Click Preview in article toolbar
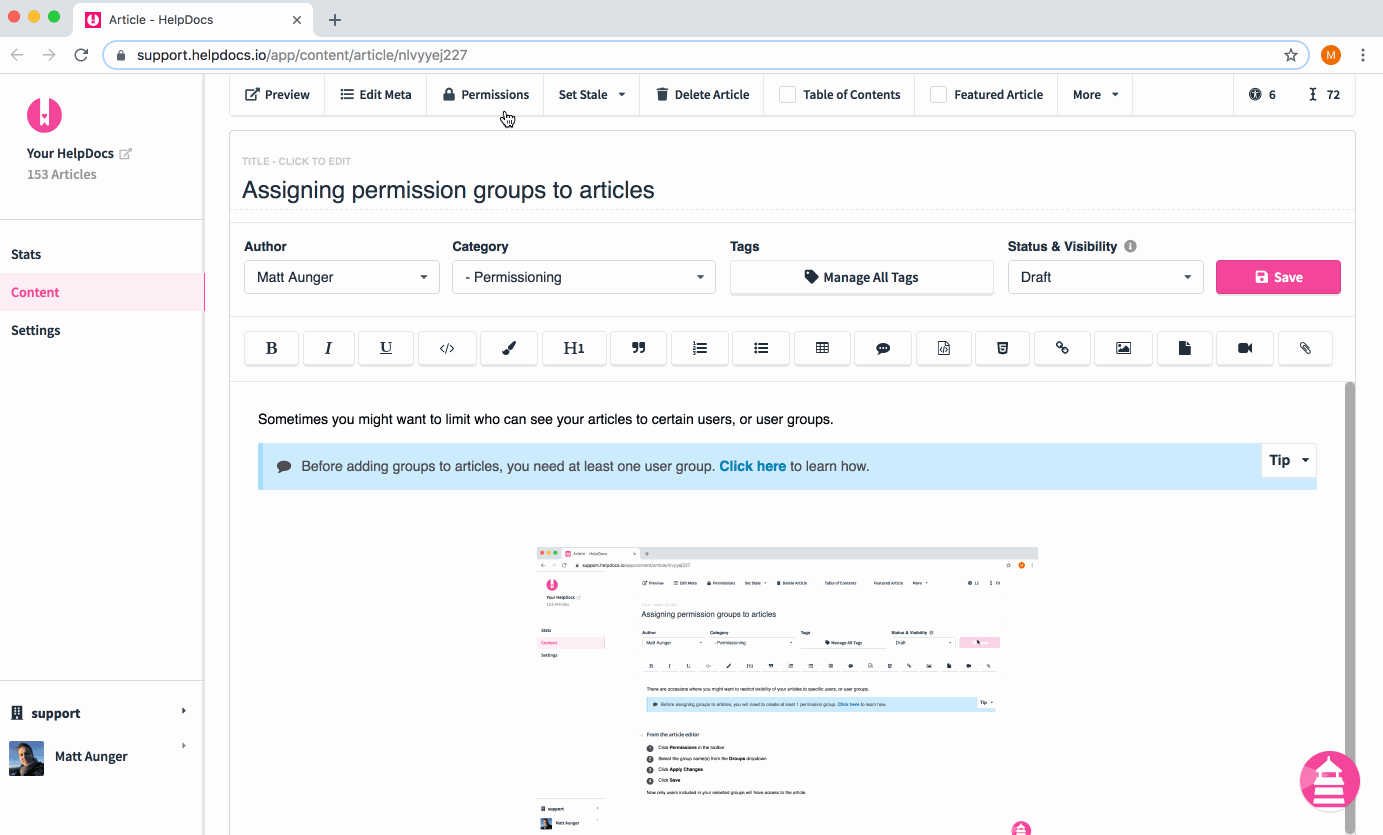The height and width of the screenshot is (835, 1383). click(277, 94)
